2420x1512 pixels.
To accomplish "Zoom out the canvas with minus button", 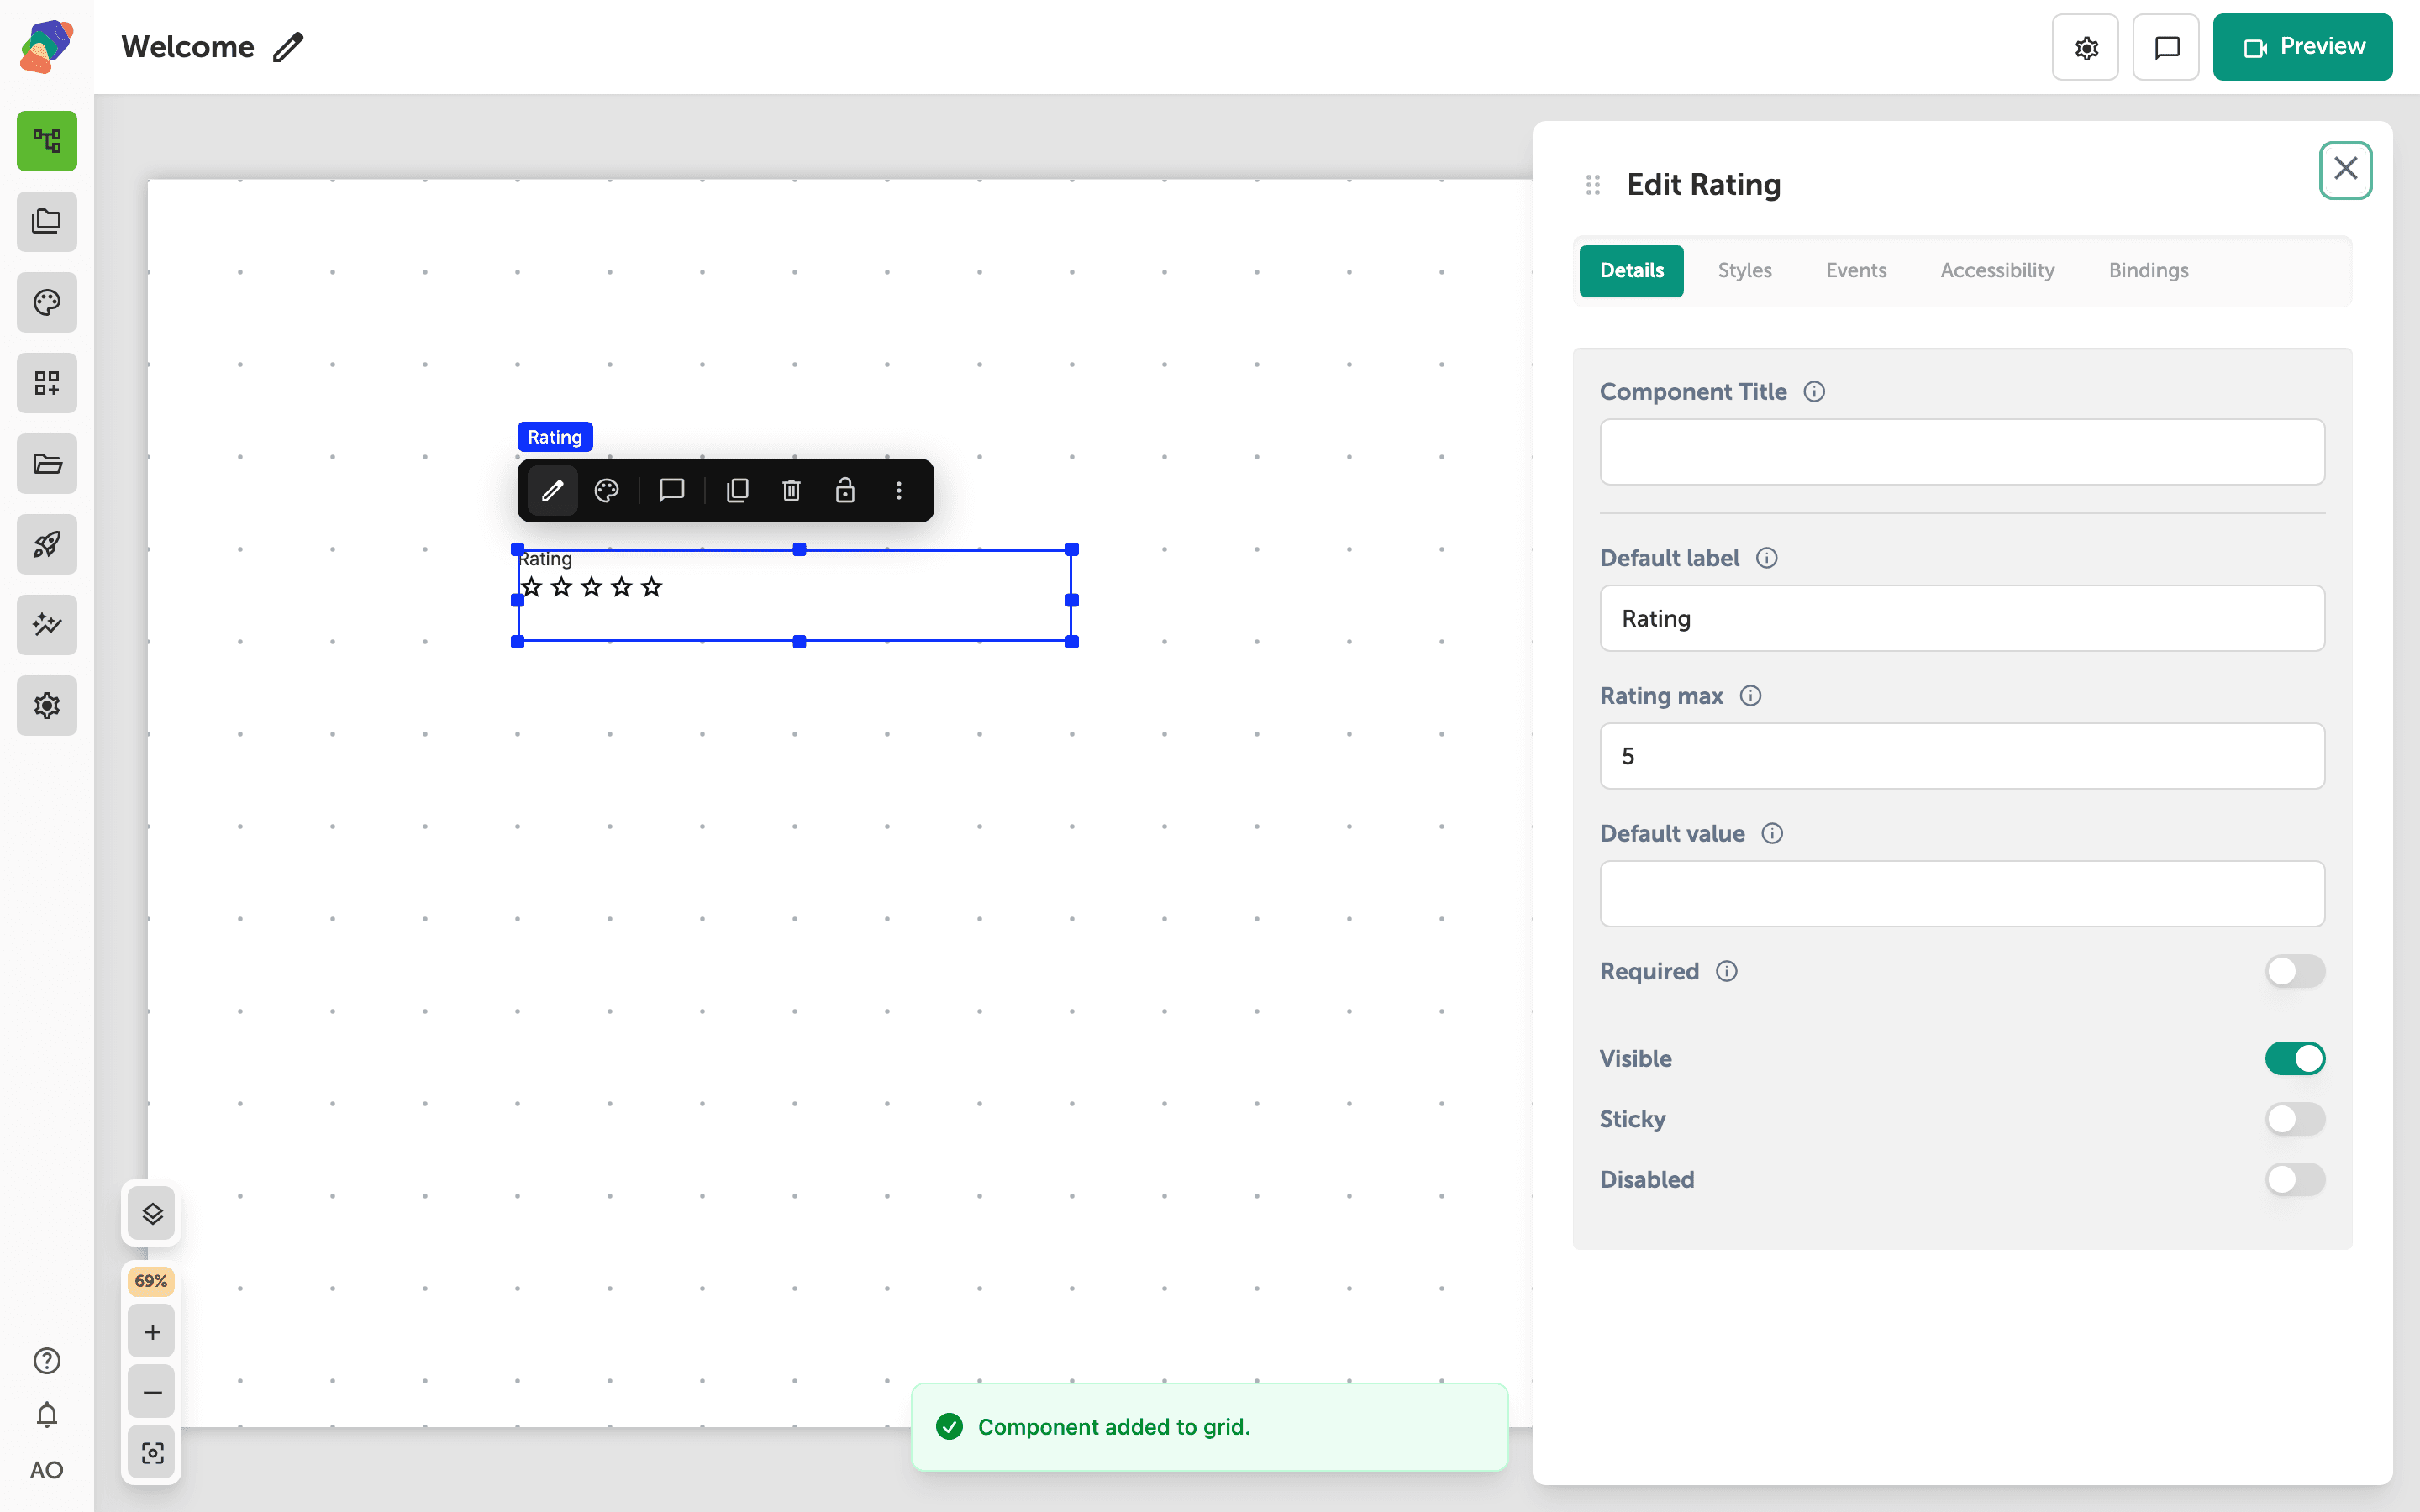I will (x=152, y=1392).
